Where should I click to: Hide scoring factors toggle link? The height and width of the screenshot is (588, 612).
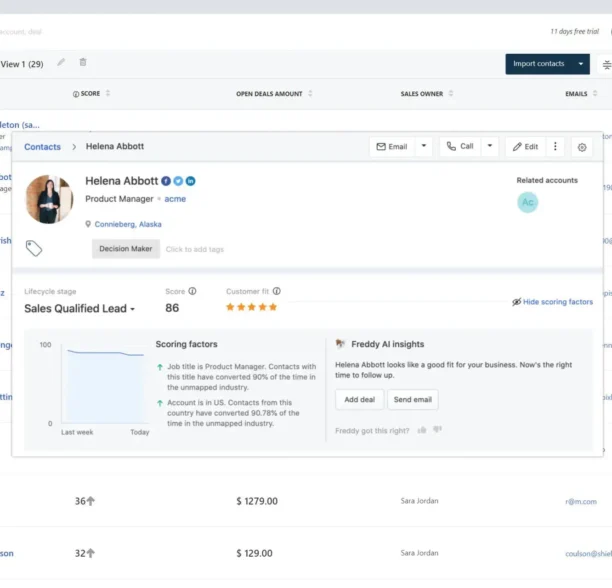(553, 302)
